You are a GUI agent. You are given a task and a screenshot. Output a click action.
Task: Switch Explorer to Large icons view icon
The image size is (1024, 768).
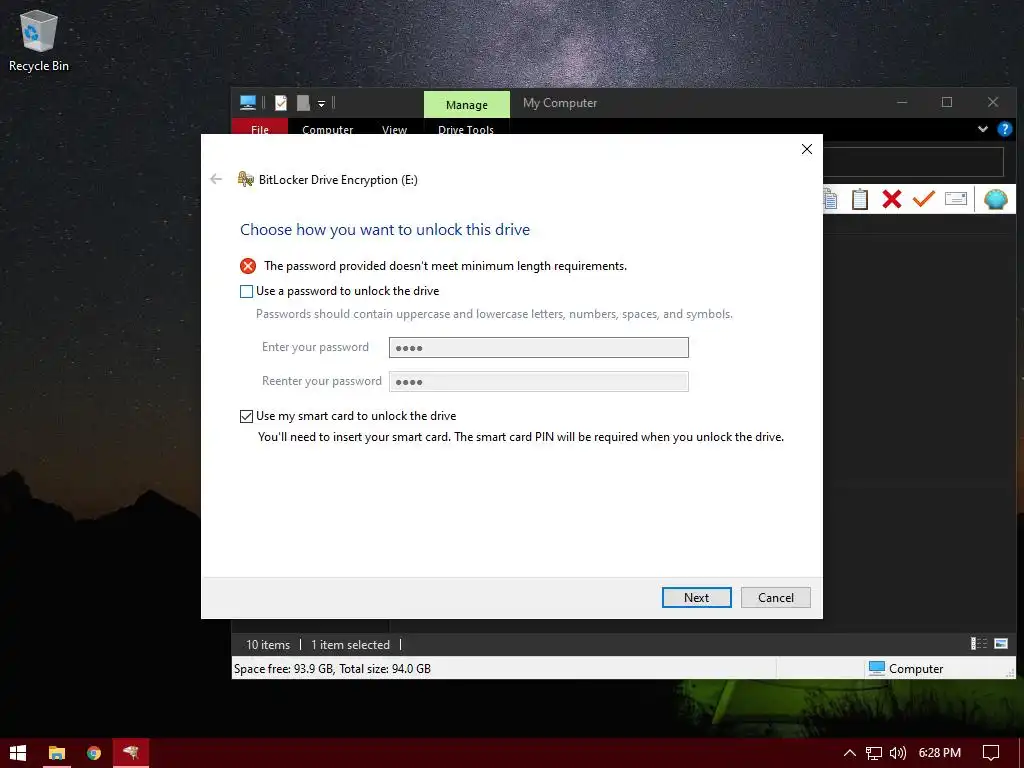(x=1000, y=644)
